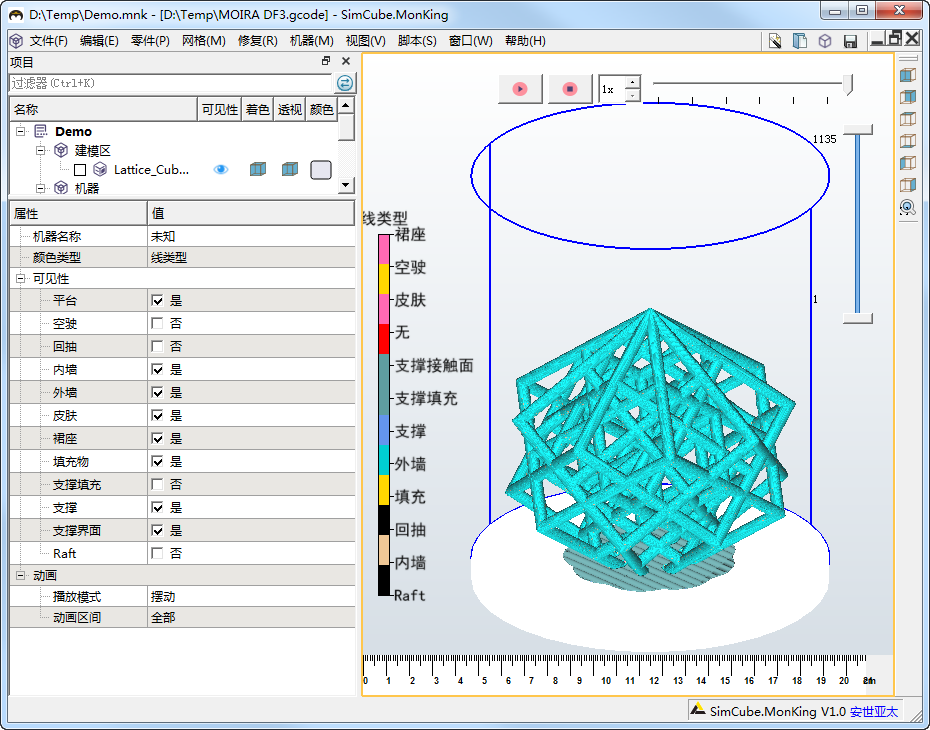Image resolution: width=930 pixels, height=730 pixels.
Task: Decrease playback speed with down arrow
Action: 633,95
